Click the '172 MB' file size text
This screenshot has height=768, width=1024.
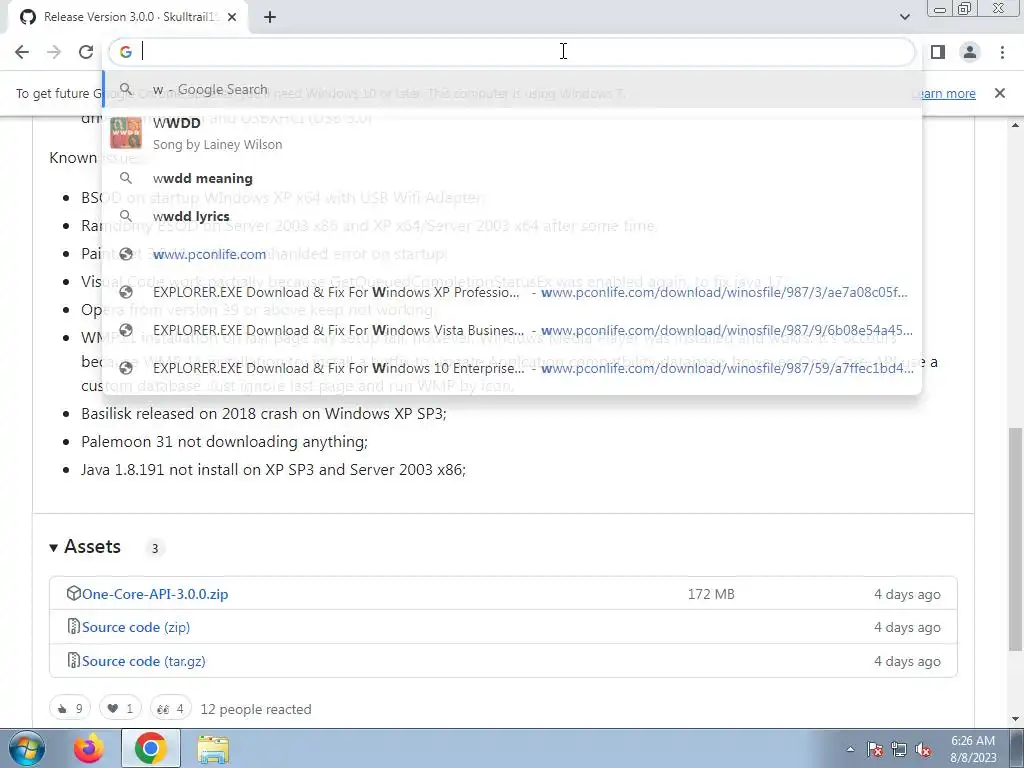coord(711,594)
